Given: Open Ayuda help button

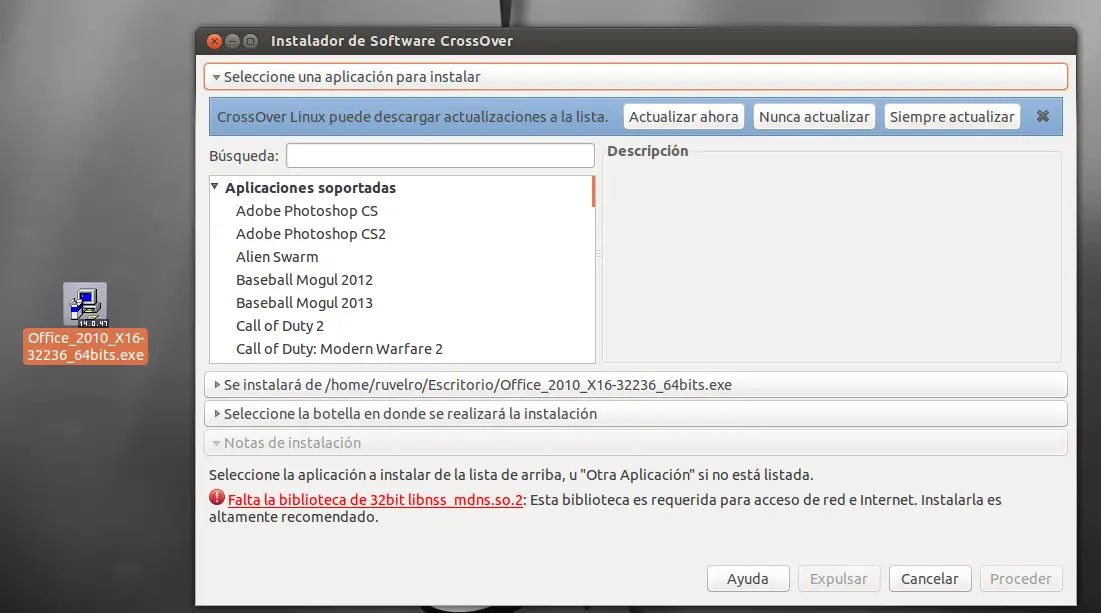Looking at the screenshot, I should [748, 579].
